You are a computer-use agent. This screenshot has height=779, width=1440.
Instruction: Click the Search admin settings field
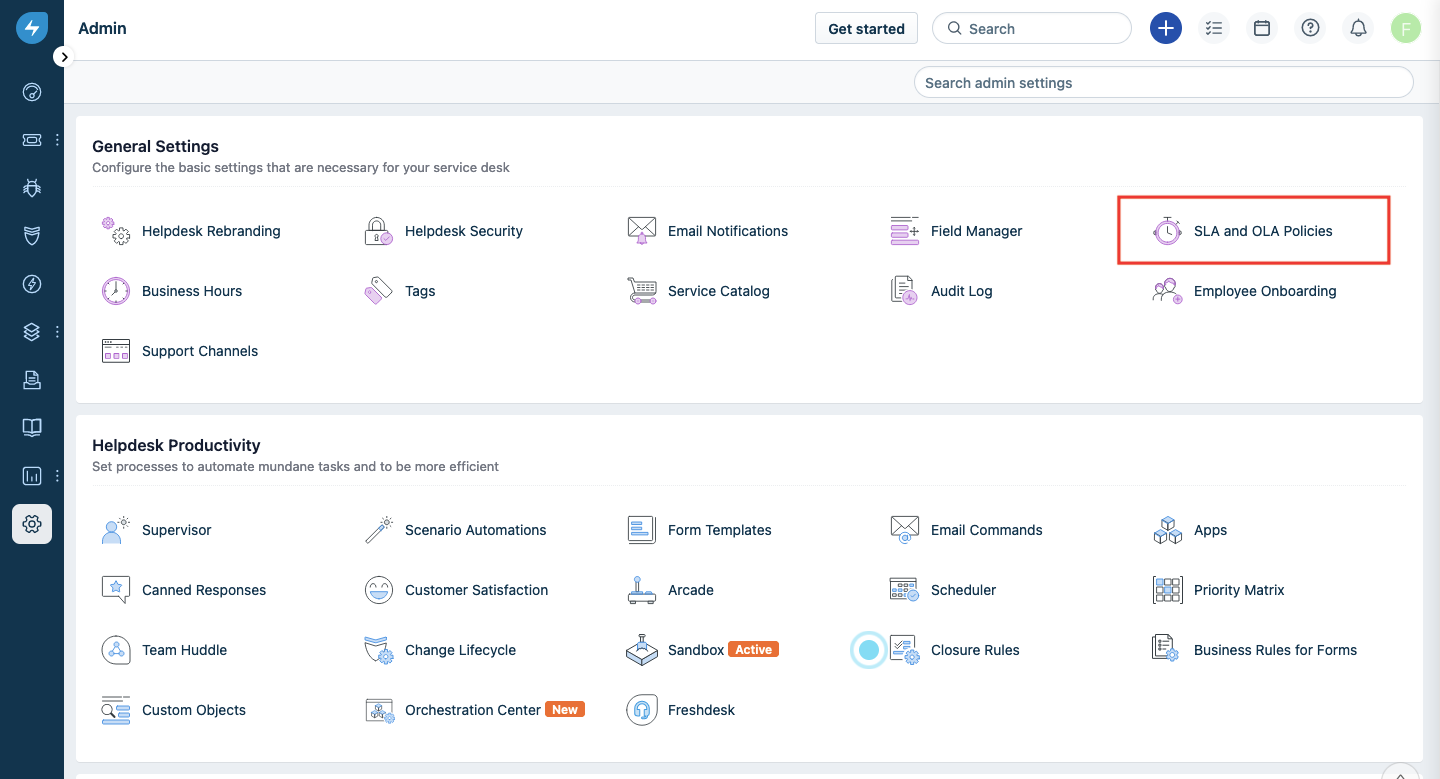[x=1163, y=81]
